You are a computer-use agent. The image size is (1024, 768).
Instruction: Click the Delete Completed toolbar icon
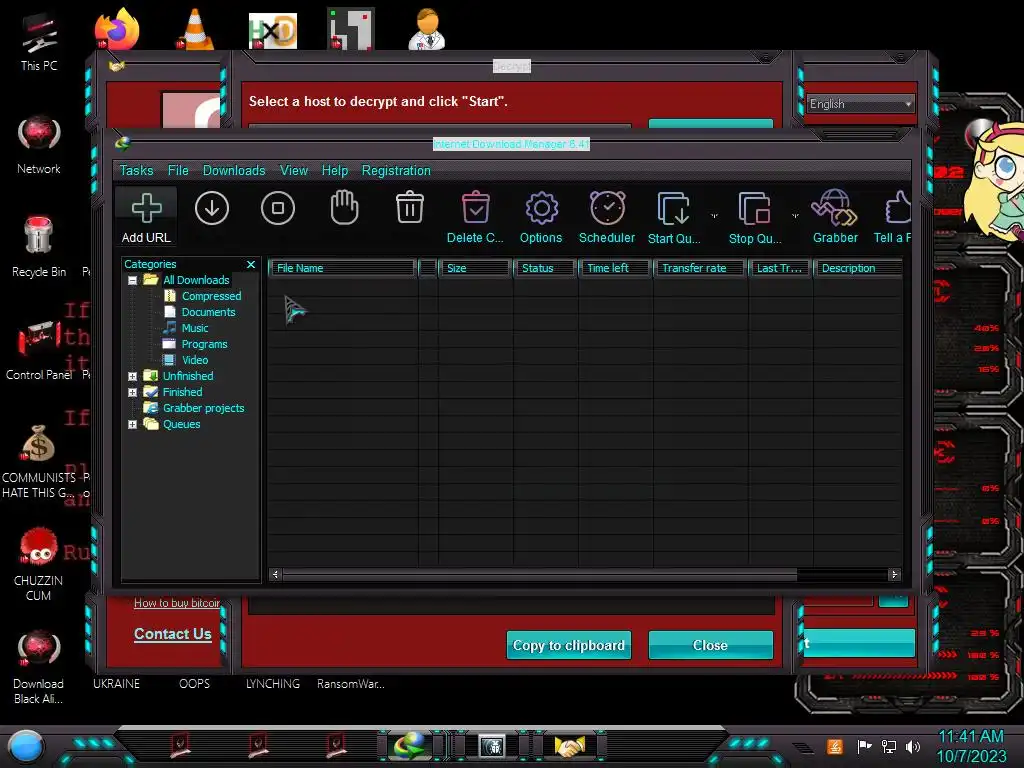[x=475, y=217]
